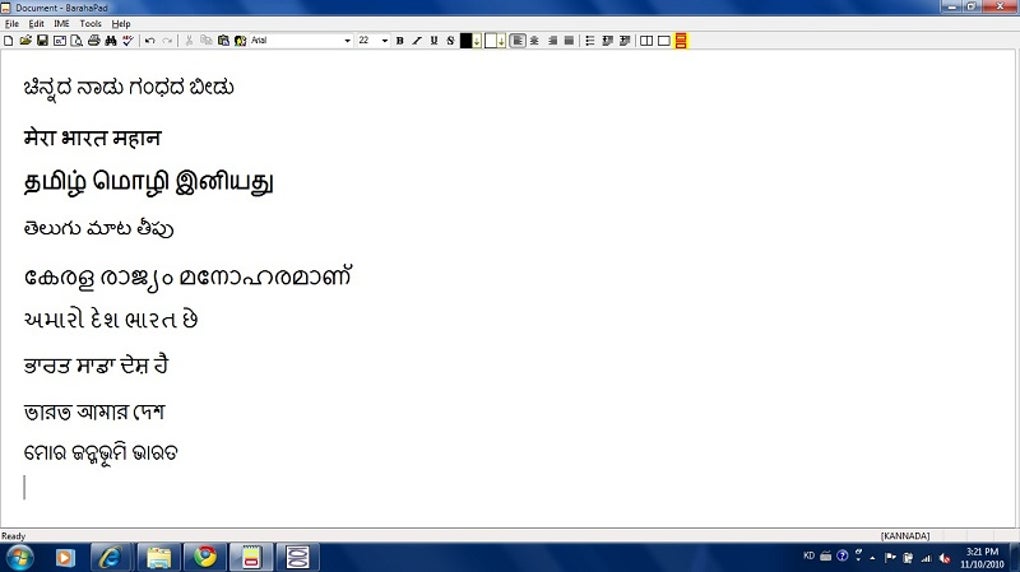Toggle left text alignment
The width and height of the screenshot is (1020, 572).
click(517, 40)
